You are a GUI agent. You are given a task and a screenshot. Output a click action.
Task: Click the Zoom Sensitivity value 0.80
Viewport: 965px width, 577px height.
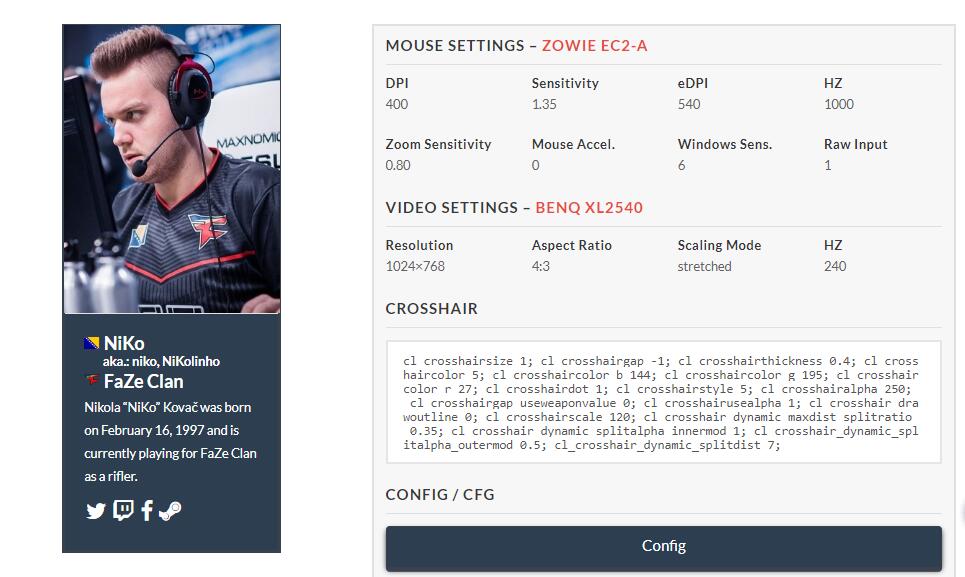pyautogui.click(x=398, y=165)
